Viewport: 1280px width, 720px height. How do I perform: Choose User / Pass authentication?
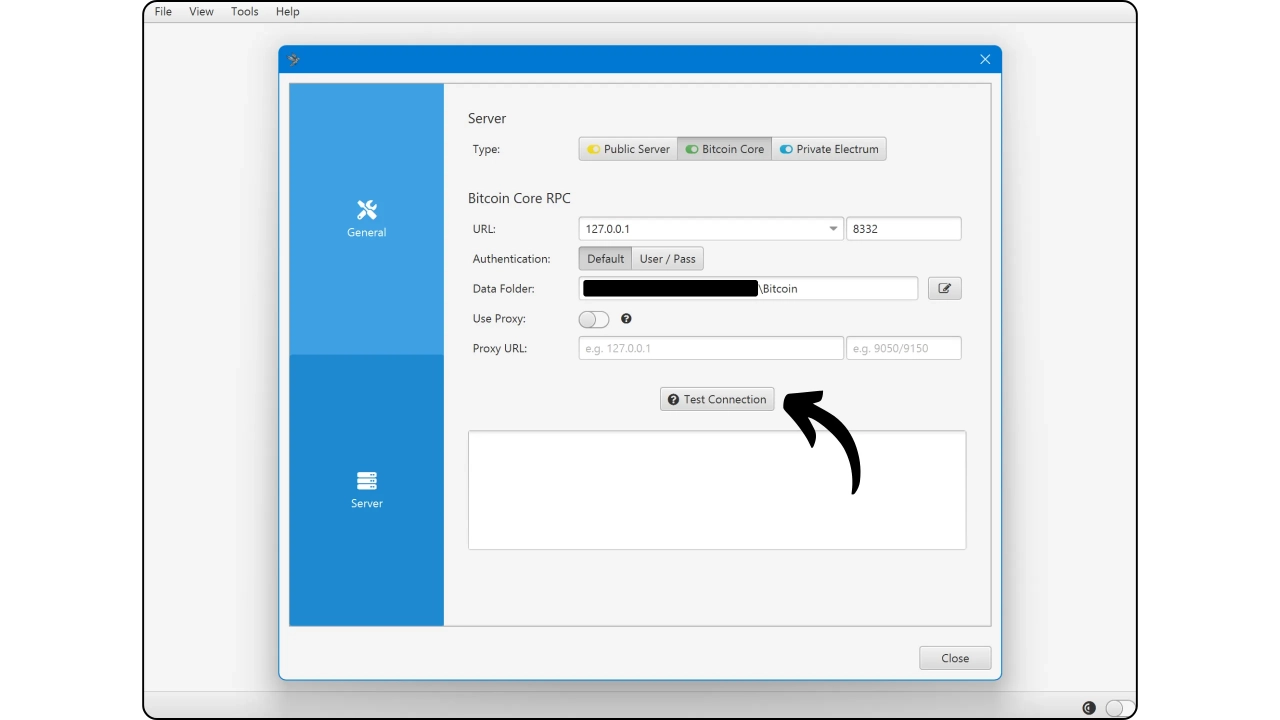pyautogui.click(x=667, y=259)
